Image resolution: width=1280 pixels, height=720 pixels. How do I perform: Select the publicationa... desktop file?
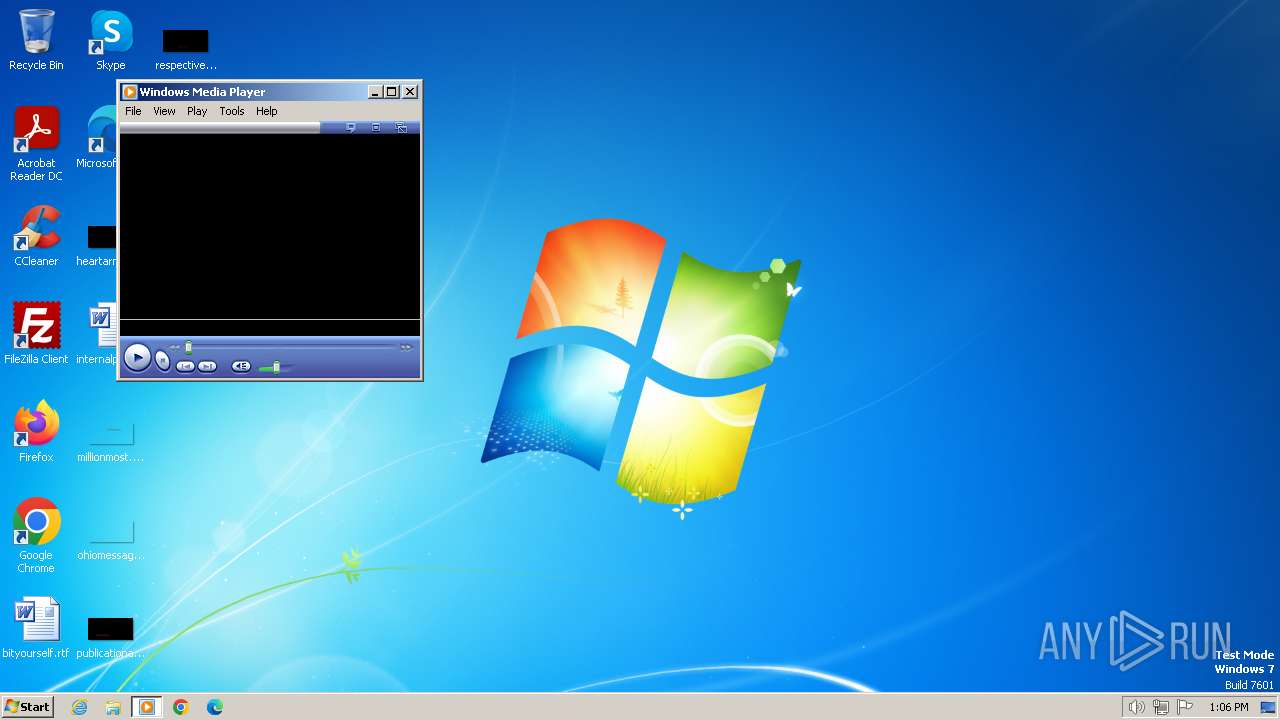[x=111, y=636]
